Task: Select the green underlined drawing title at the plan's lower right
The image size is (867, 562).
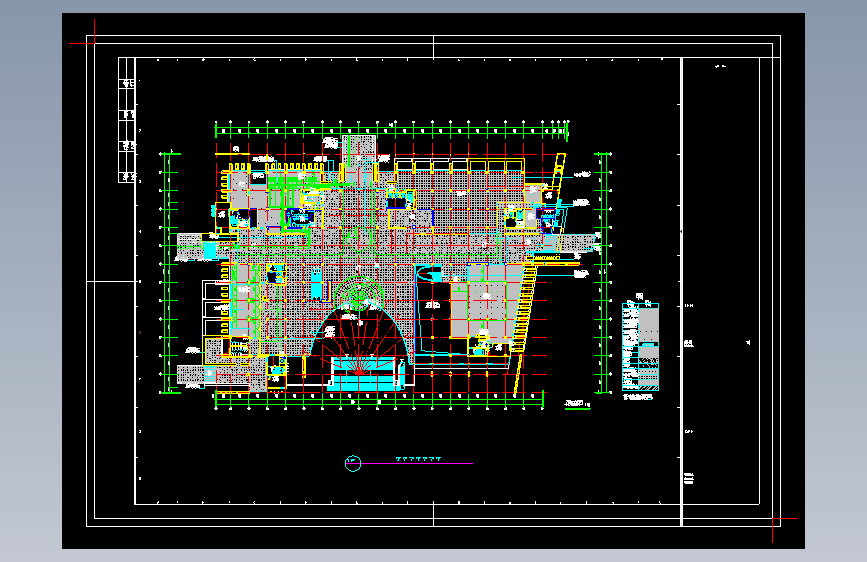Action: pyautogui.click(x=577, y=404)
